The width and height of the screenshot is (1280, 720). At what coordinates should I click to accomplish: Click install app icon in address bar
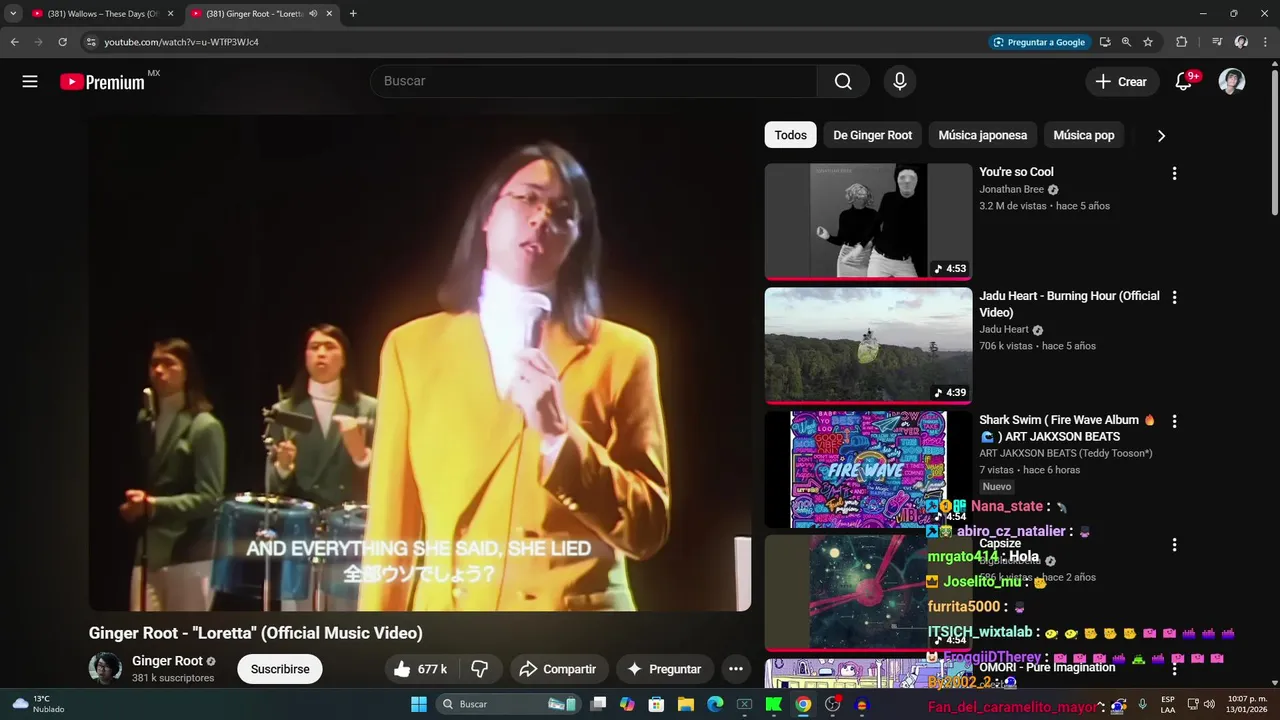[x=1105, y=42]
